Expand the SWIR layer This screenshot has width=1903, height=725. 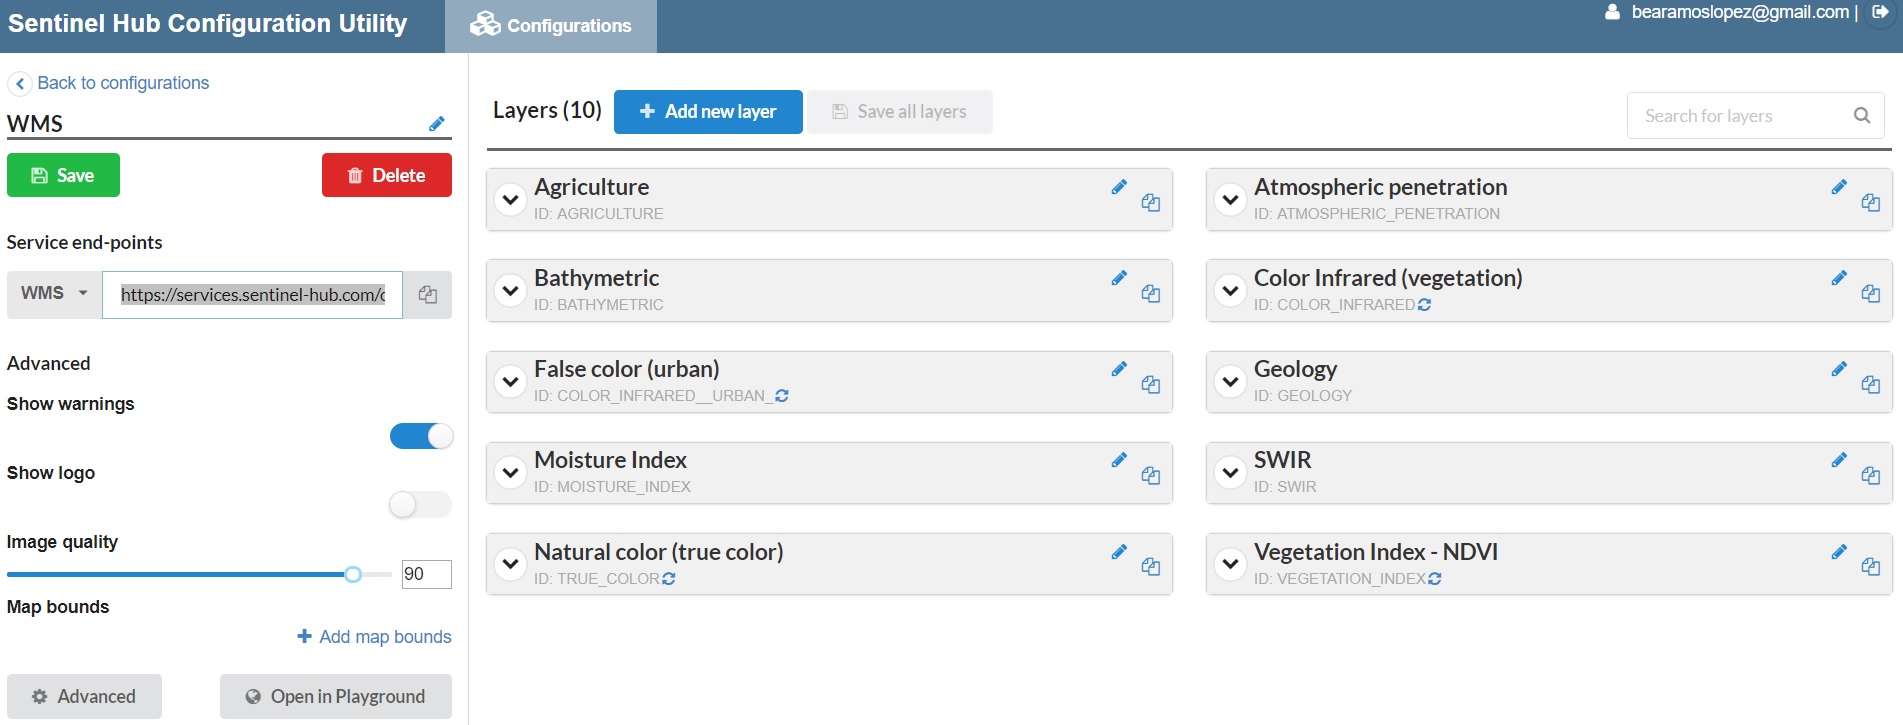pyautogui.click(x=1231, y=473)
